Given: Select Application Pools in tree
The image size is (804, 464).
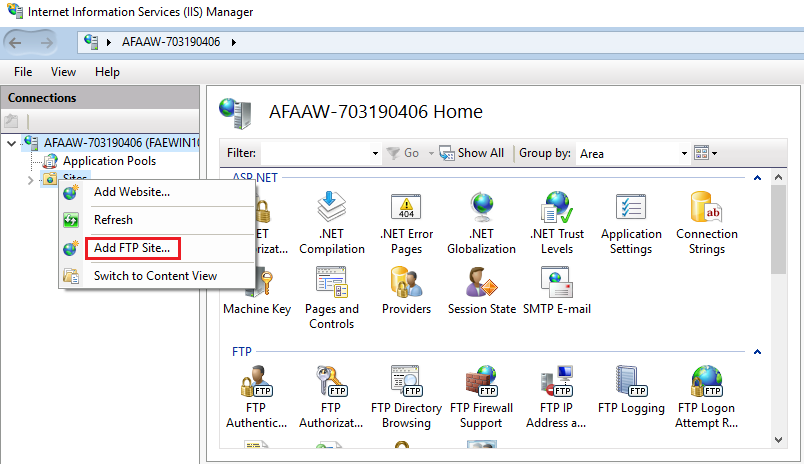Looking at the screenshot, I should [x=109, y=161].
